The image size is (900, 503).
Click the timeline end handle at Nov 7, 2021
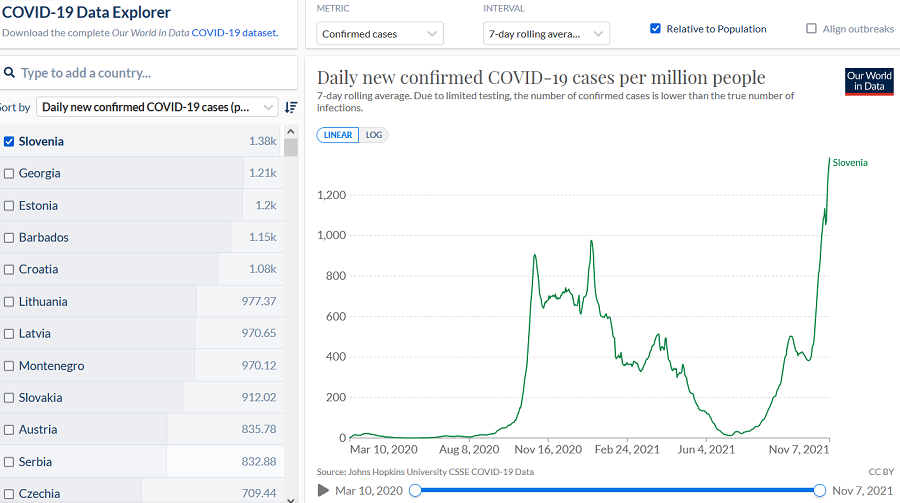pos(820,490)
